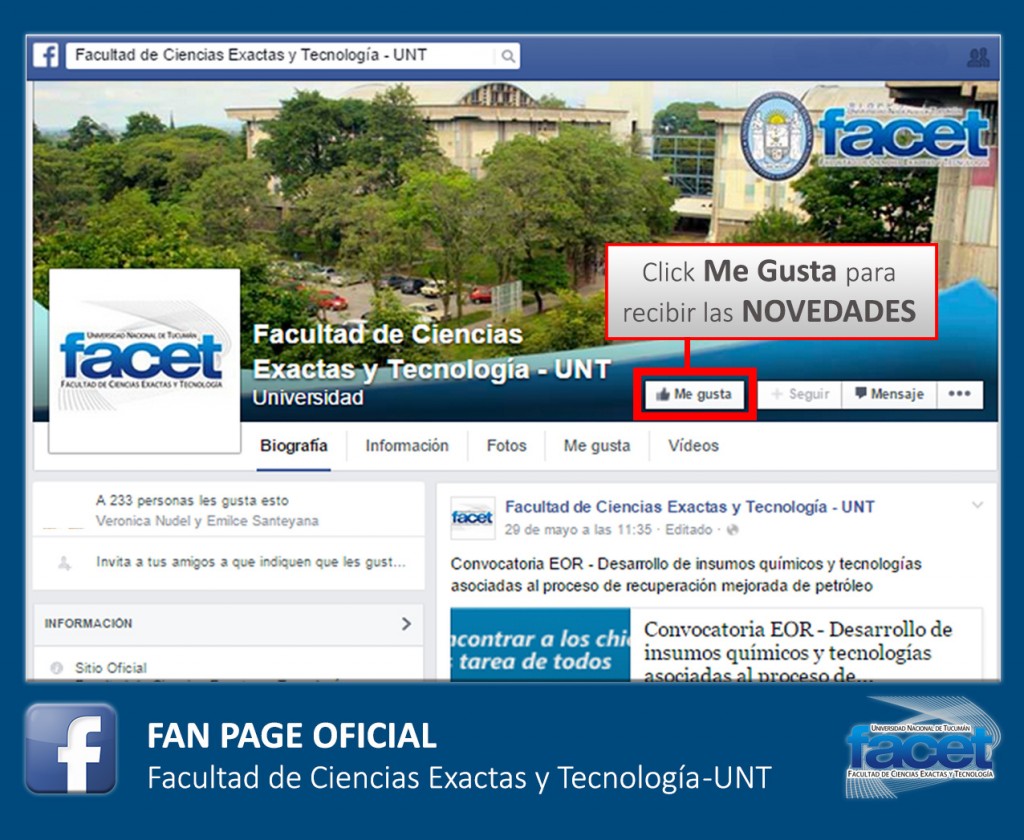
Task: Click the Sitio Oficial text
Action: point(110,668)
